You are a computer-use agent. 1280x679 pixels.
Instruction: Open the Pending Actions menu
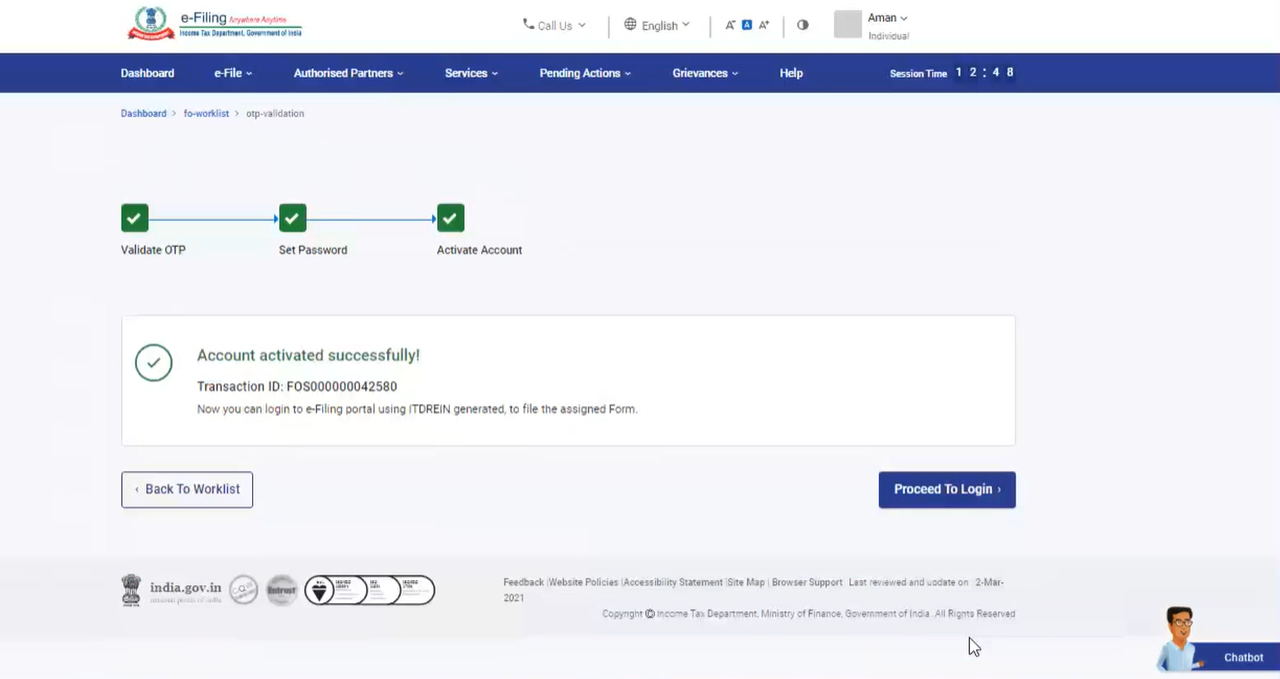pos(584,73)
